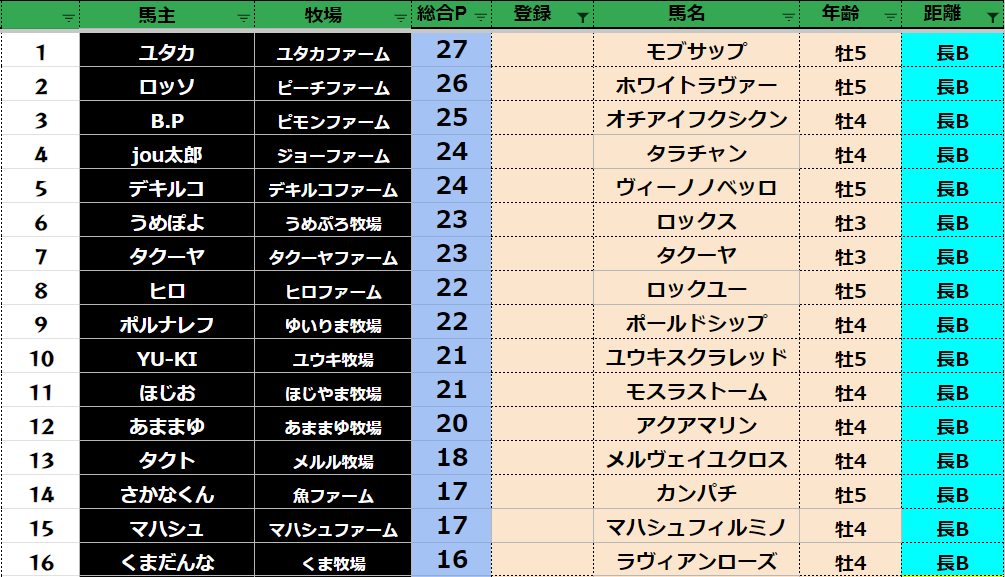Click the empty 登録 cell in row 5
Screen dimensions: 1005x577
point(541,188)
